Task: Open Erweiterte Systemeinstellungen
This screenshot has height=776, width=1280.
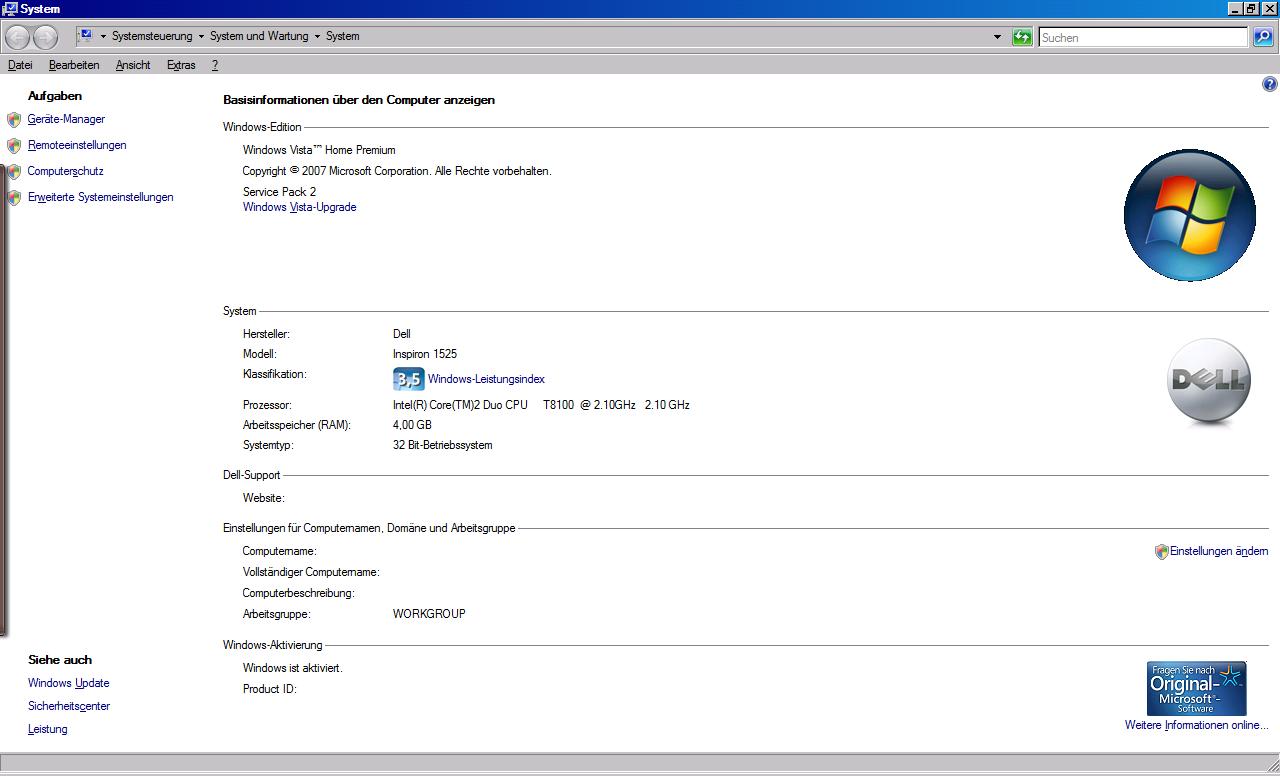Action: (101, 197)
